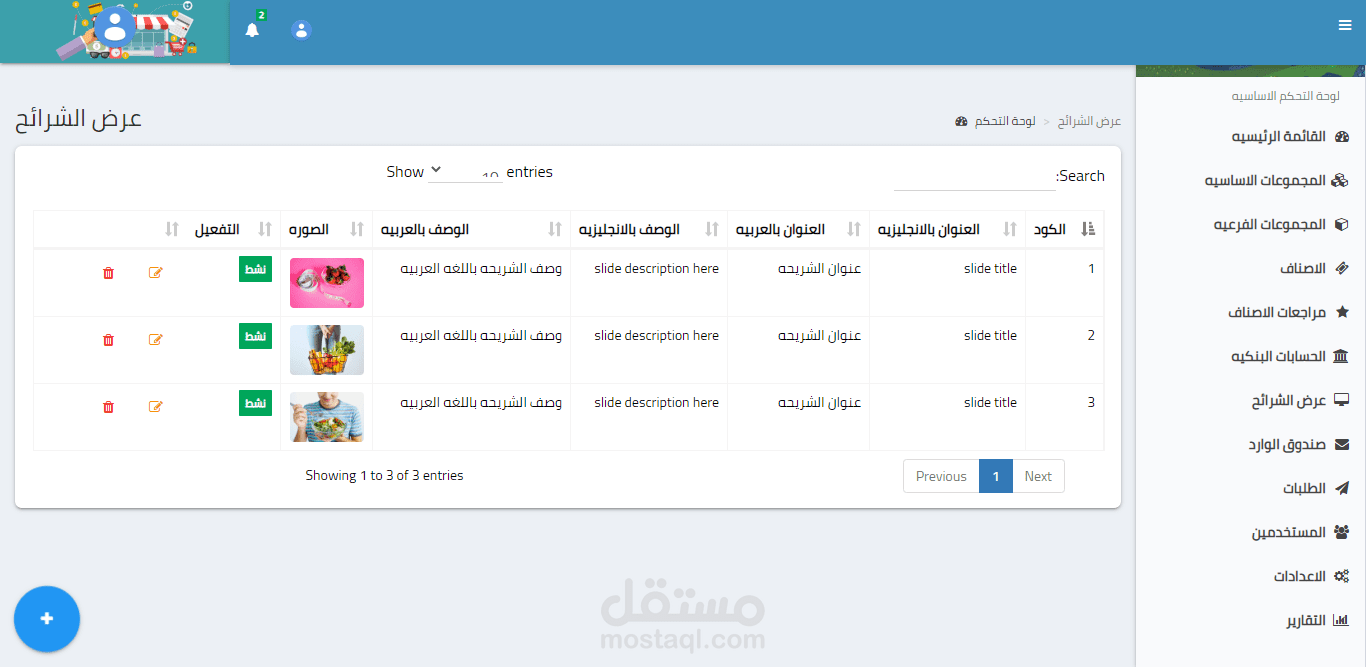Click inside the Search input field

975,176
